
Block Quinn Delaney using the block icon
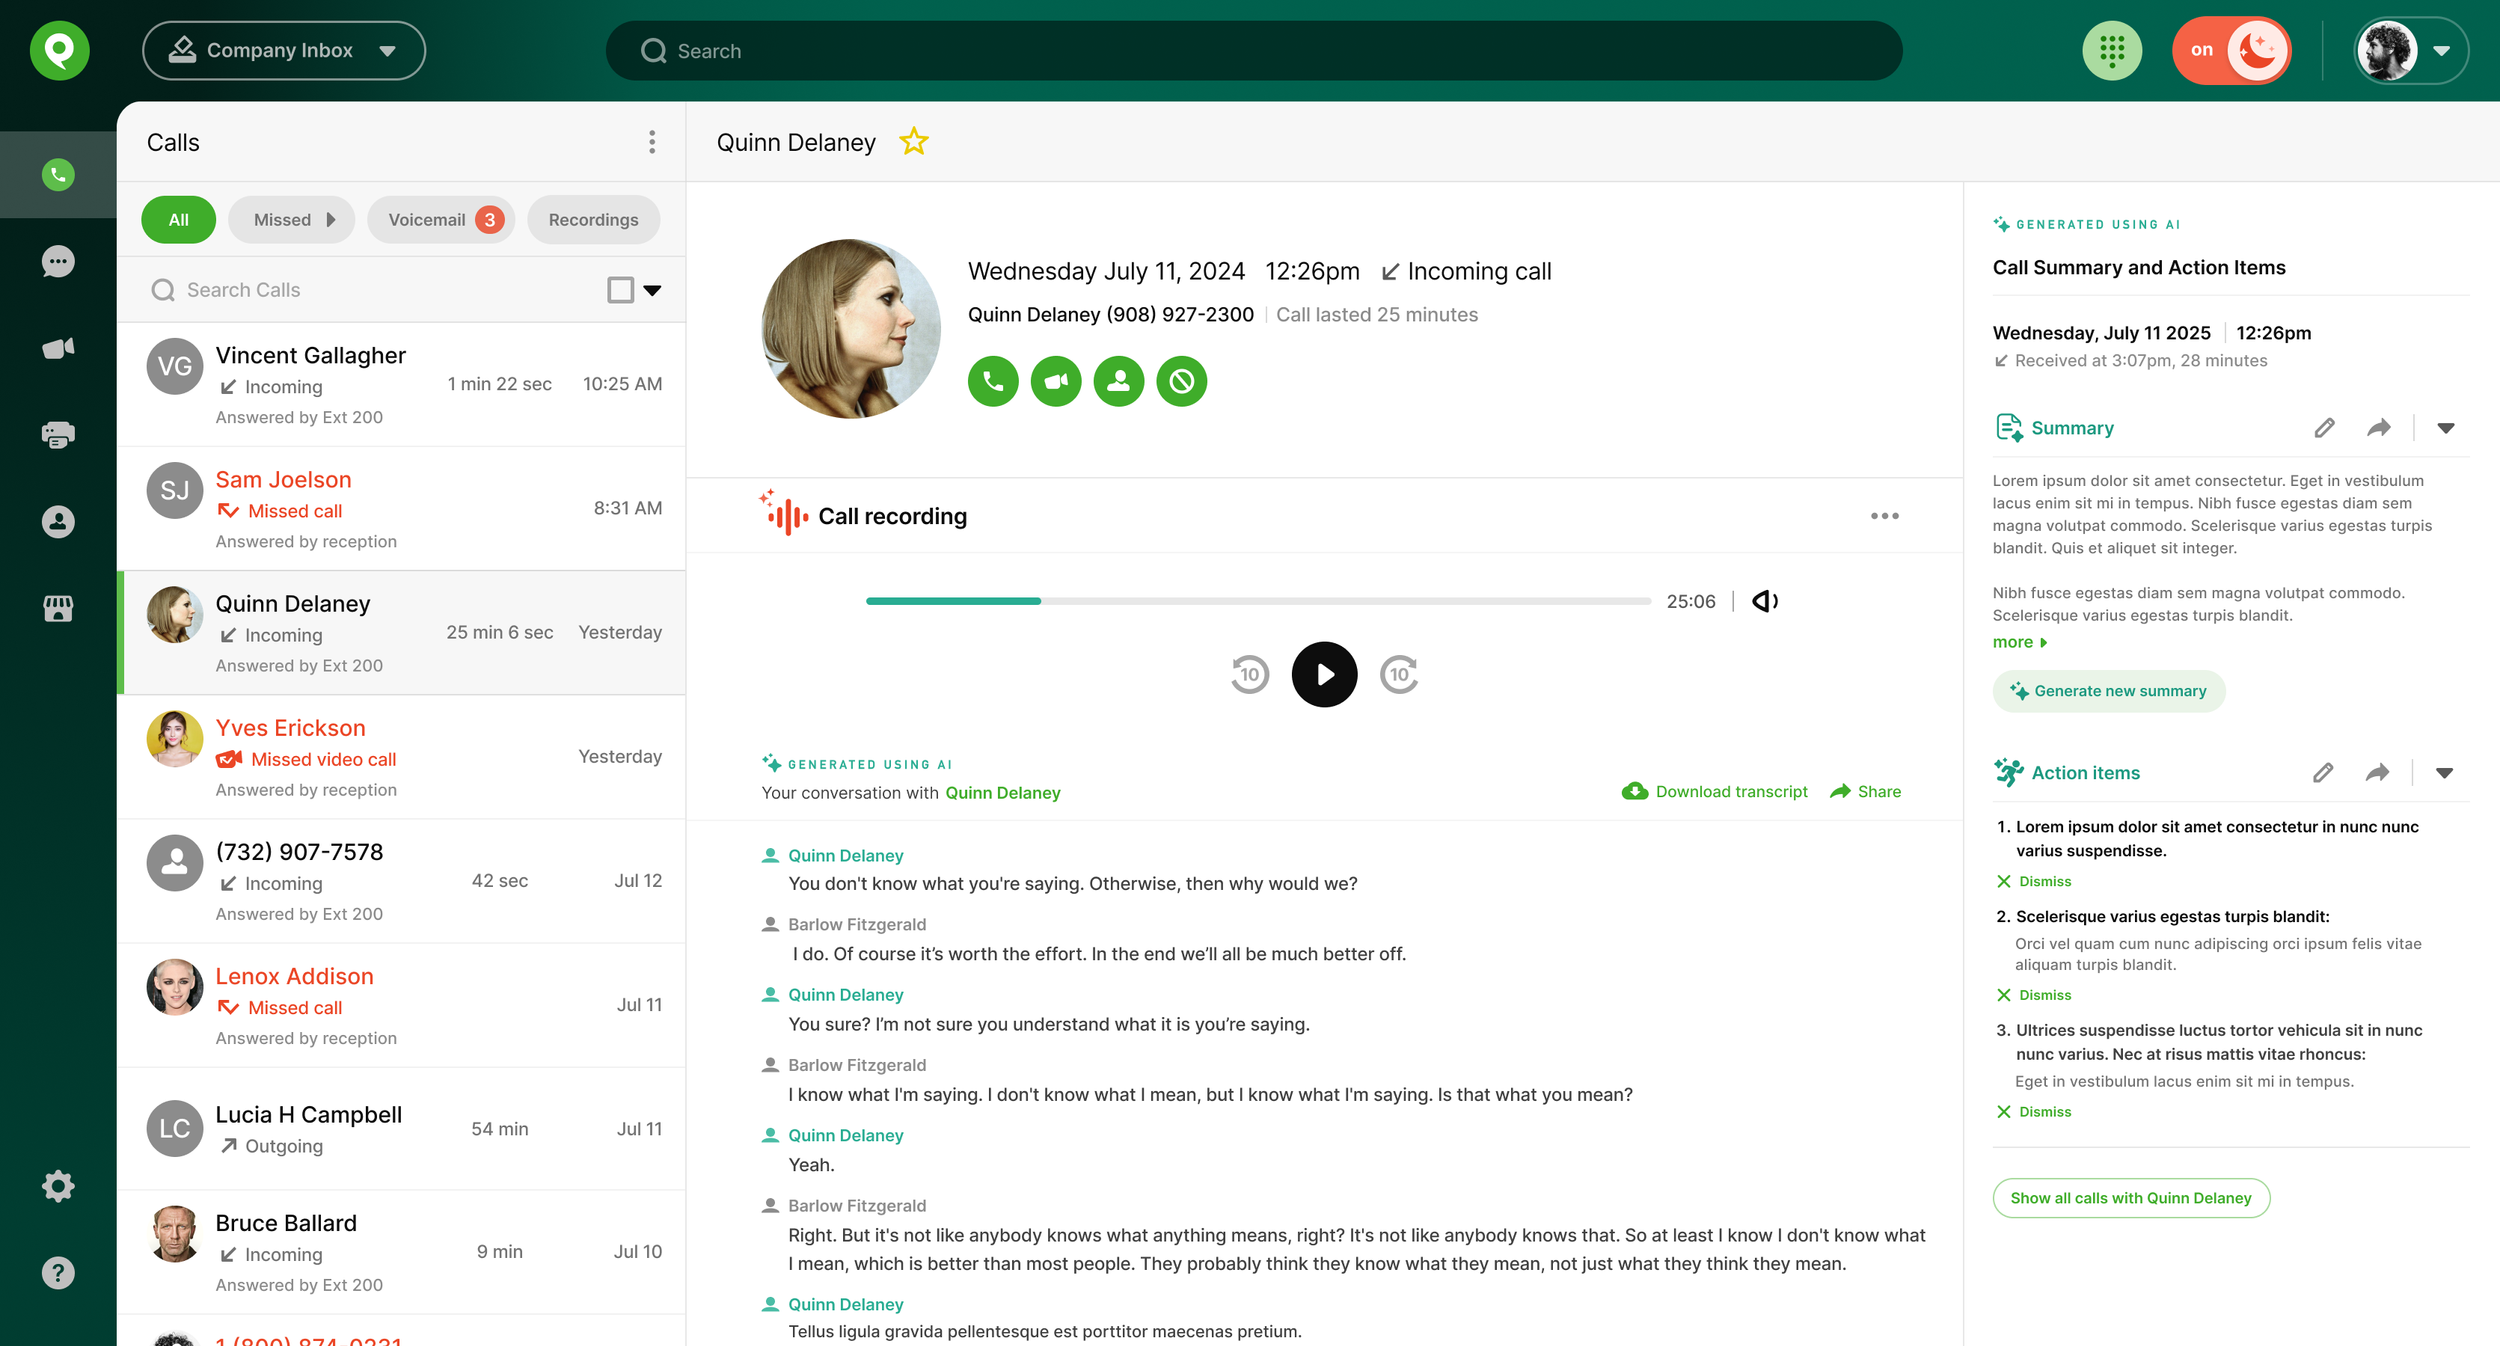pyautogui.click(x=1181, y=381)
